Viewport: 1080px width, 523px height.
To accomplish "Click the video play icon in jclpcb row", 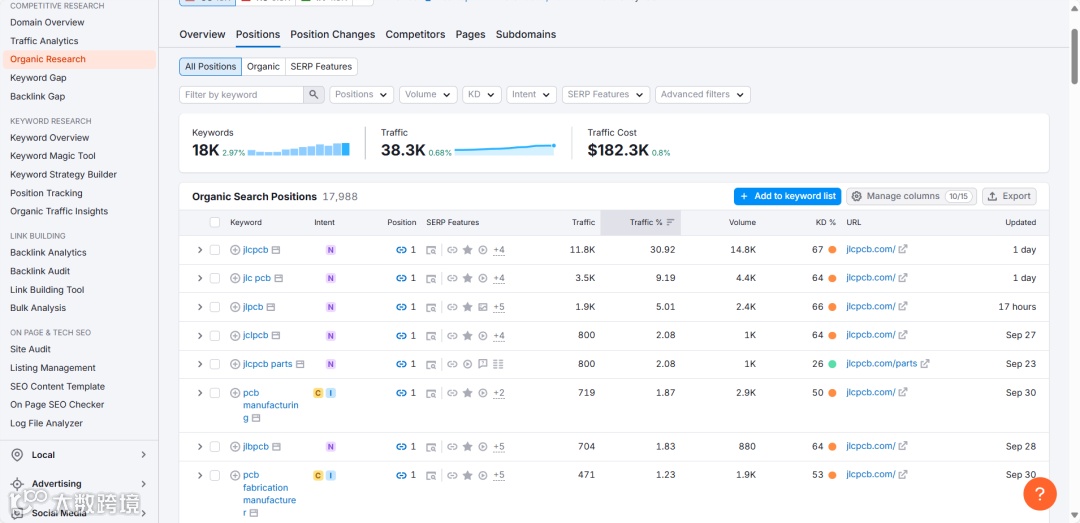I will pos(483,336).
